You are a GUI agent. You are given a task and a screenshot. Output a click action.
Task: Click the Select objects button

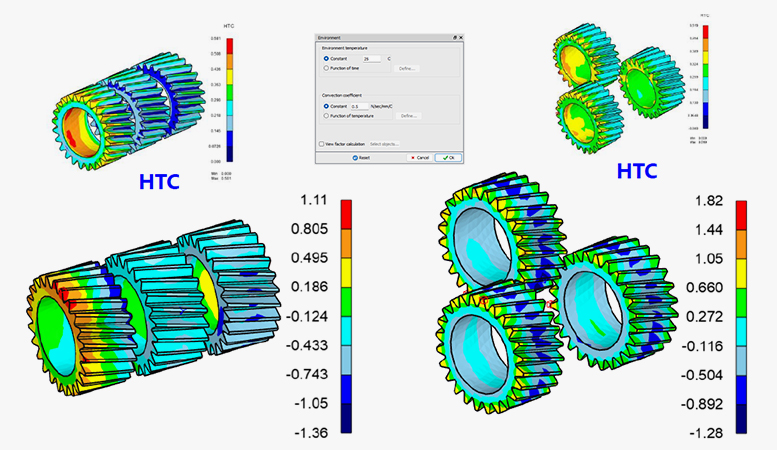[384, 144]
